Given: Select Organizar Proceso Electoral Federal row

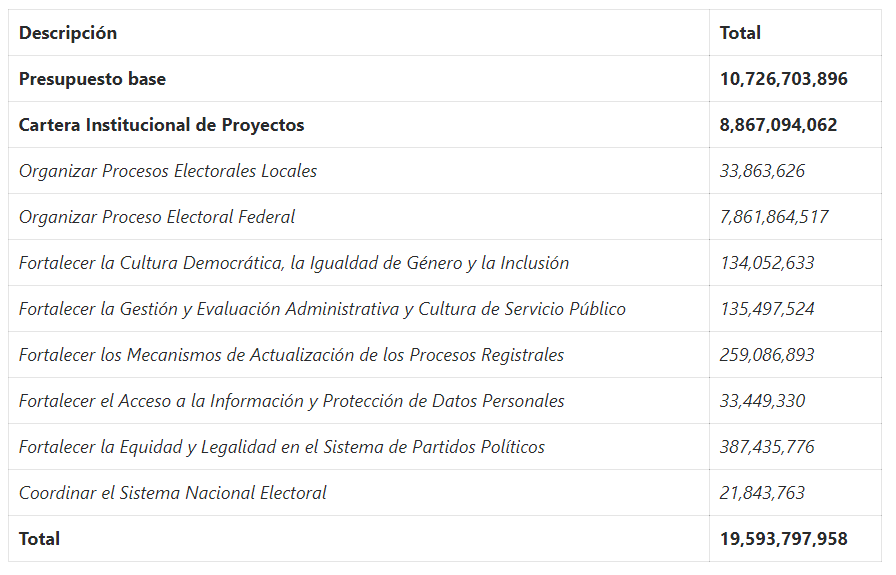Looking at the screenshot, I should pos(157,217).
